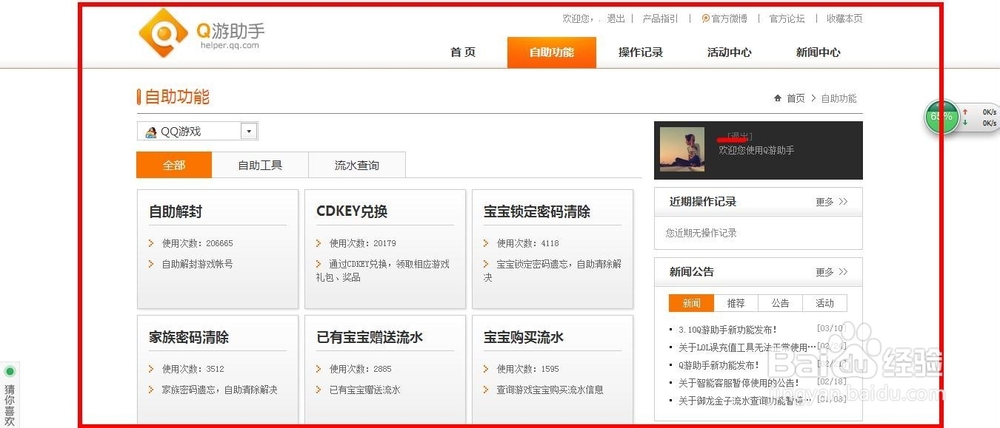Open news 关于智能客服暂停使用的公告！
The width and height of the screenshot is (1000, 428).
pyautogui.click(x=739, y=383)
